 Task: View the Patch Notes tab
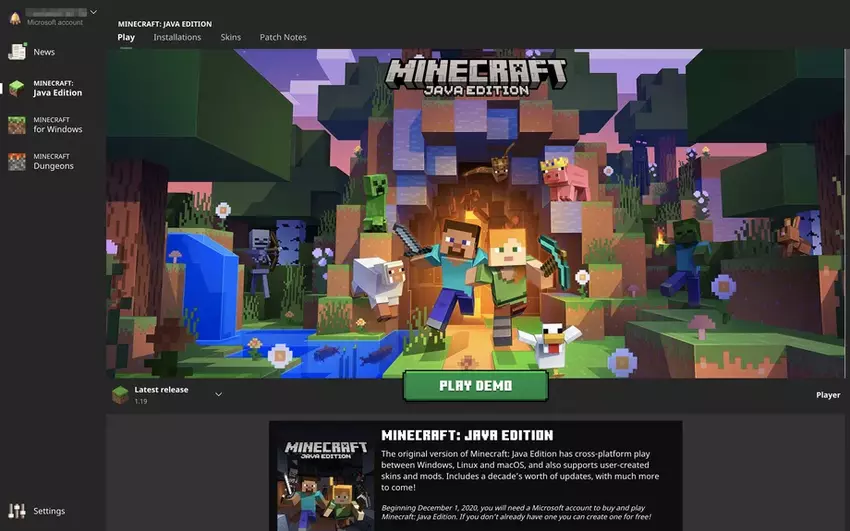tap(283, 37)
